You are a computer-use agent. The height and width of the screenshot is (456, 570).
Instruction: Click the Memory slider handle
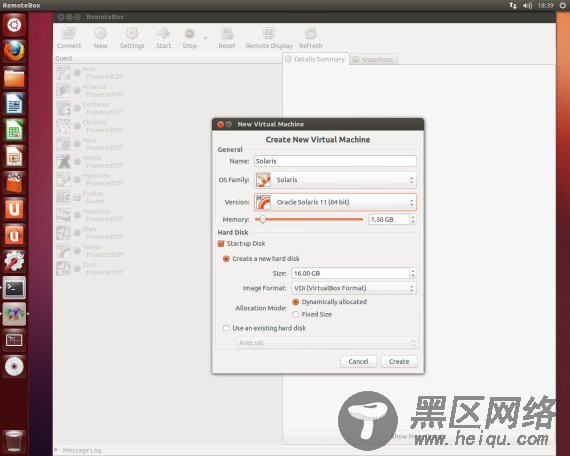pyautogui.click(x=262, y=219)
